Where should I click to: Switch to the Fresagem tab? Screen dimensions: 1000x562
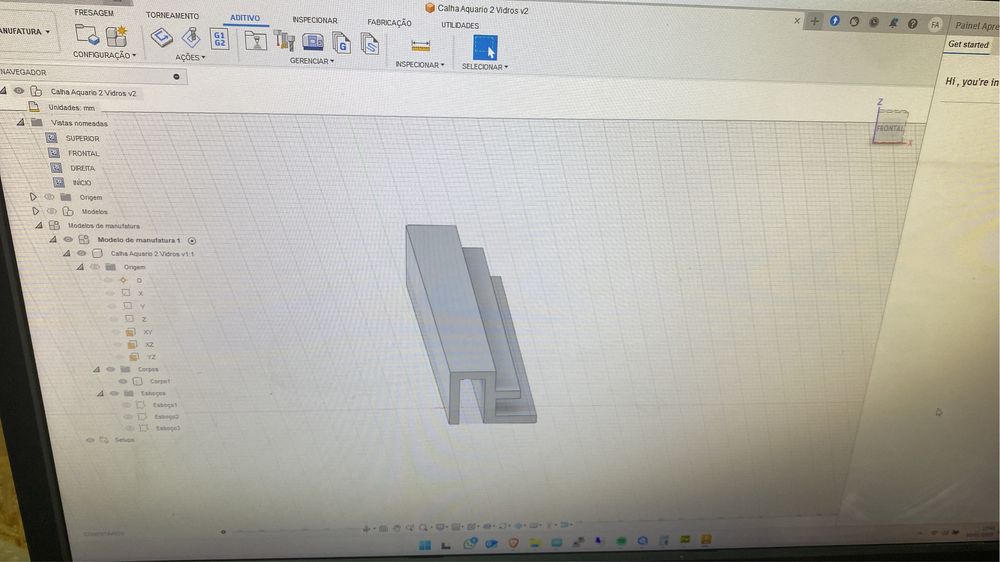coord(94,13)
